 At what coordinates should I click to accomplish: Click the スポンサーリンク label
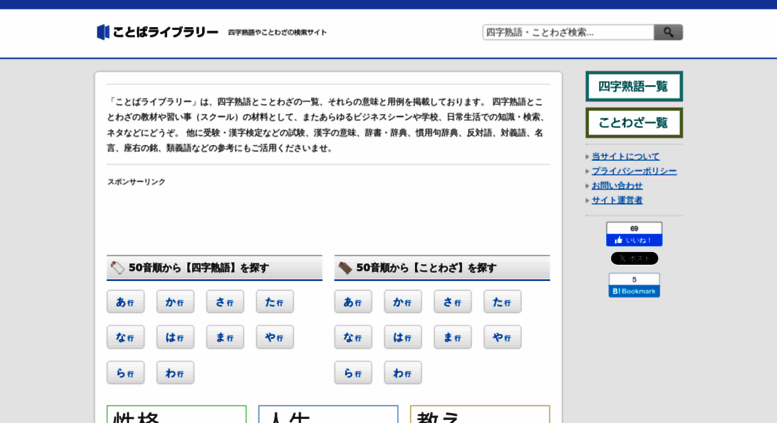click(x=136, y=182)
